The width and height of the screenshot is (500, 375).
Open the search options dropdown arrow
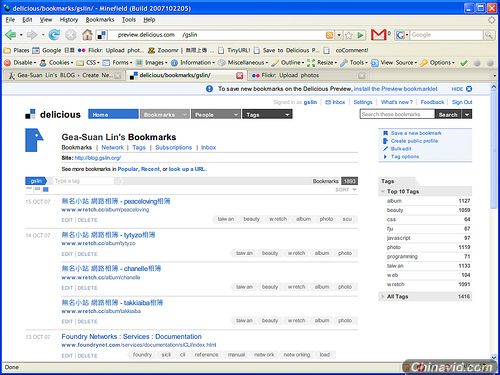click(467, 114)
